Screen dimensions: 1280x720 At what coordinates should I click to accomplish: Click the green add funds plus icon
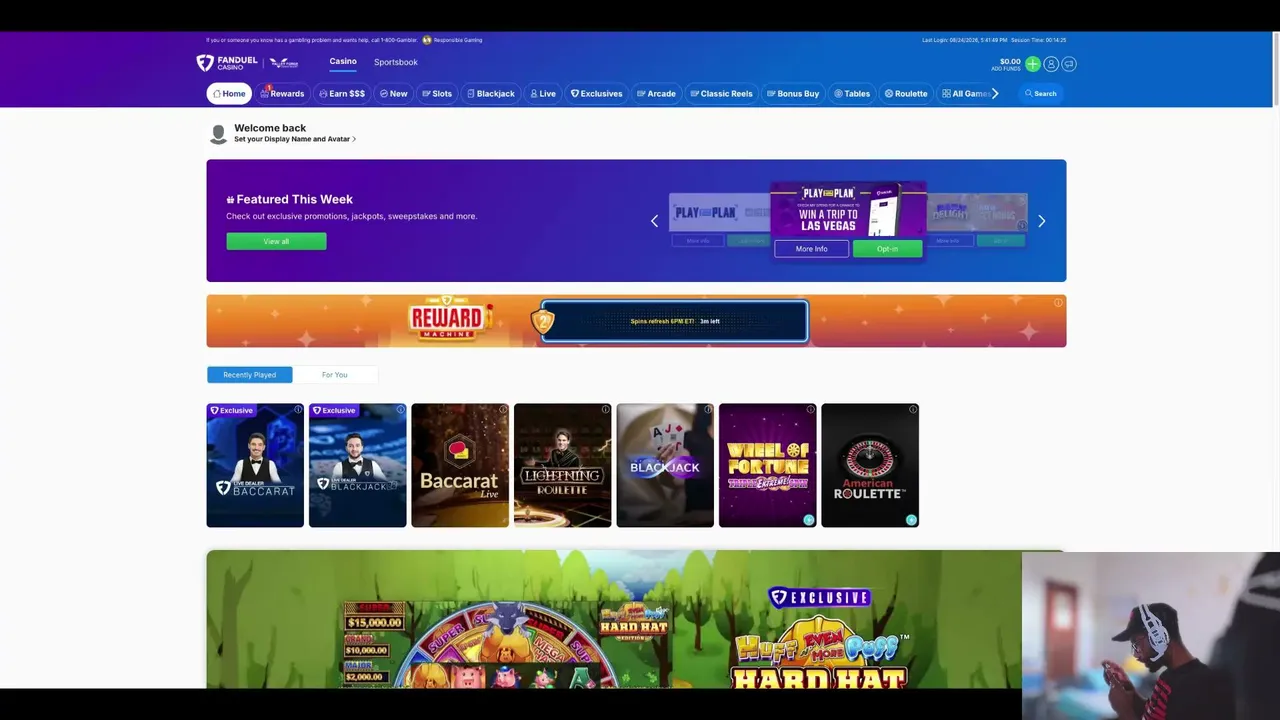1033,64
